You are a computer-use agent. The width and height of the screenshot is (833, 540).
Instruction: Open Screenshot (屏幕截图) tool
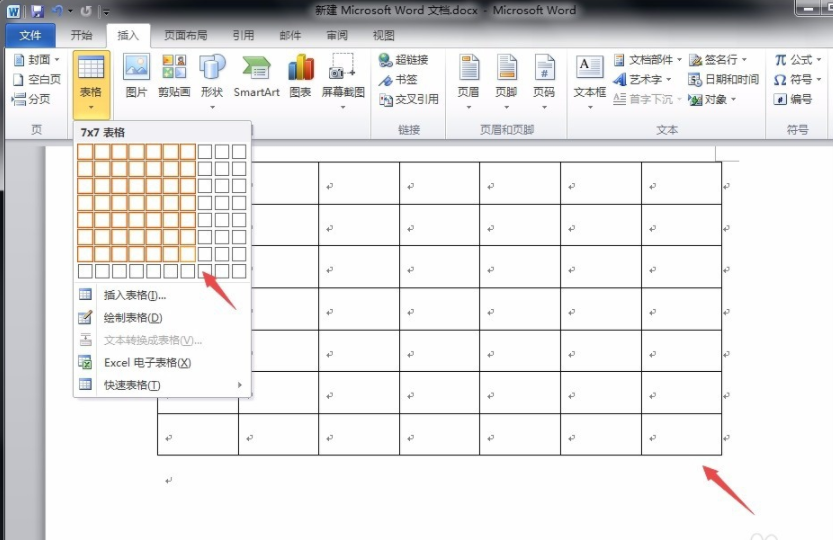343,81
